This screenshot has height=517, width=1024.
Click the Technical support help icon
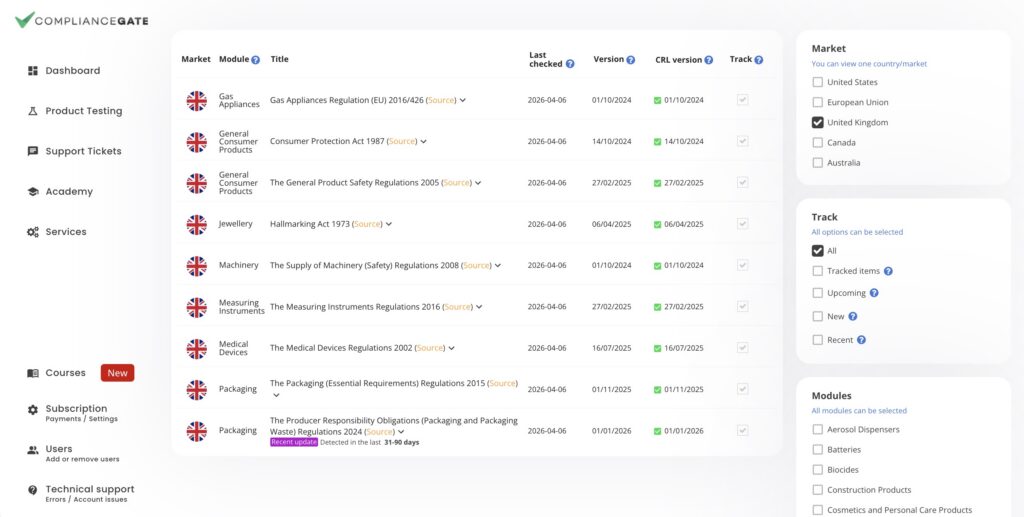[x=33, y=490]
